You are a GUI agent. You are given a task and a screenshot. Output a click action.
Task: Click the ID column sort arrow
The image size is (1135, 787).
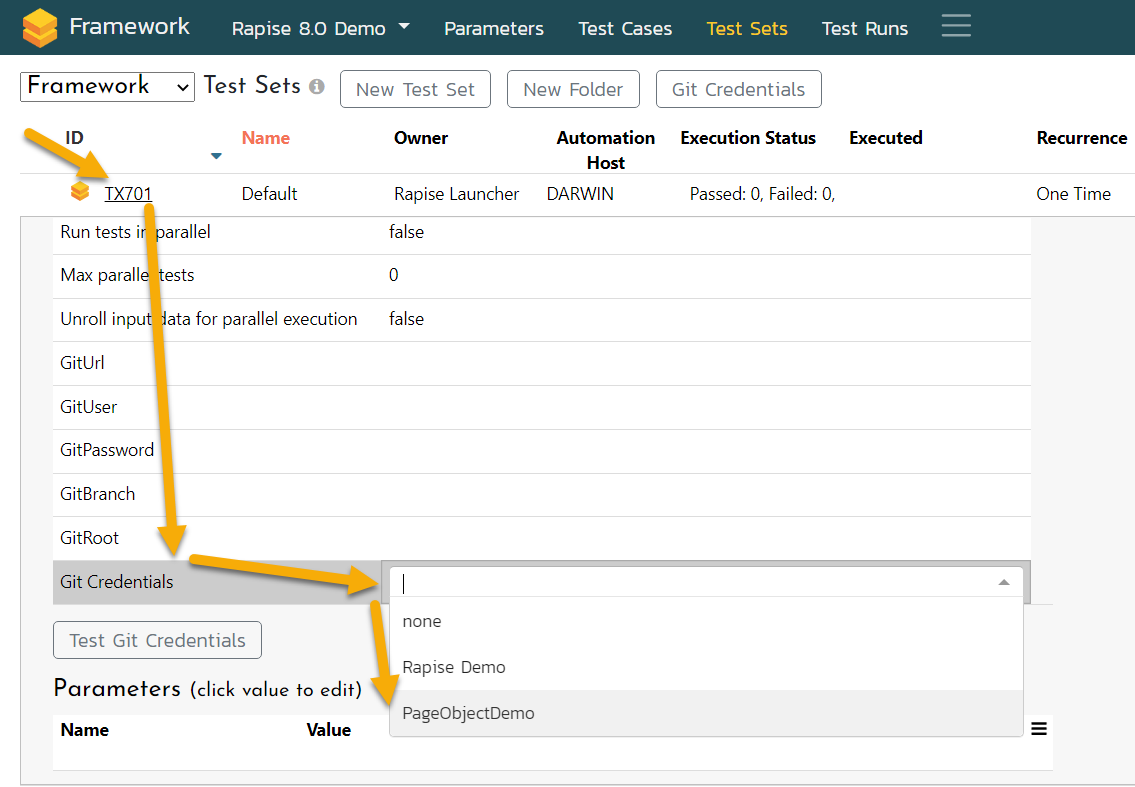tap(216, 156)
